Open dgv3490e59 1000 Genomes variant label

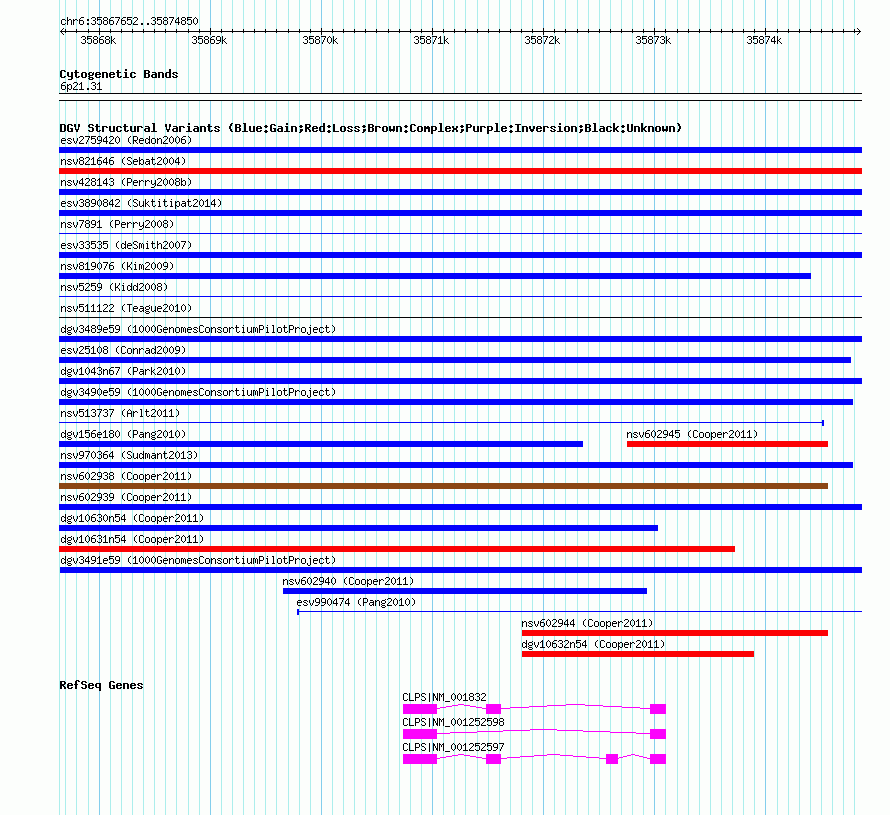click(x=198, y=392)
